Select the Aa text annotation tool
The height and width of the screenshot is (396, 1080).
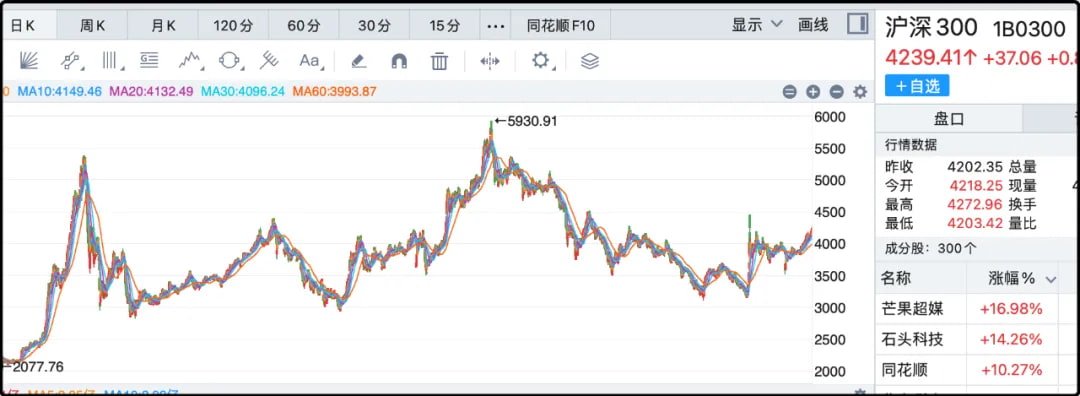(310, 61)
